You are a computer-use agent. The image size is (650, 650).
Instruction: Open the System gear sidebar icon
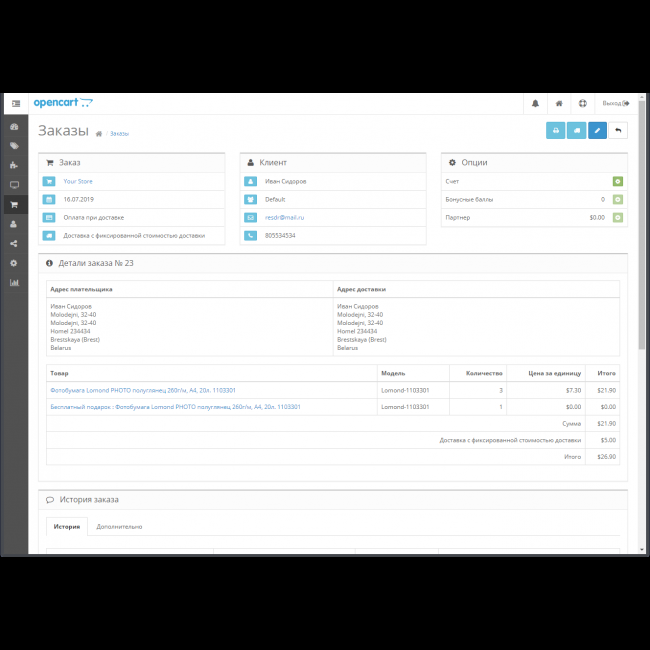tap(14, 263)
